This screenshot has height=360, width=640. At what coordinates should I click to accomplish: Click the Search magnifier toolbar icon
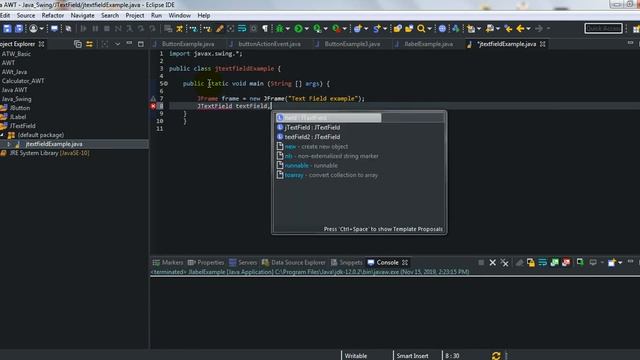click(421, 28)
